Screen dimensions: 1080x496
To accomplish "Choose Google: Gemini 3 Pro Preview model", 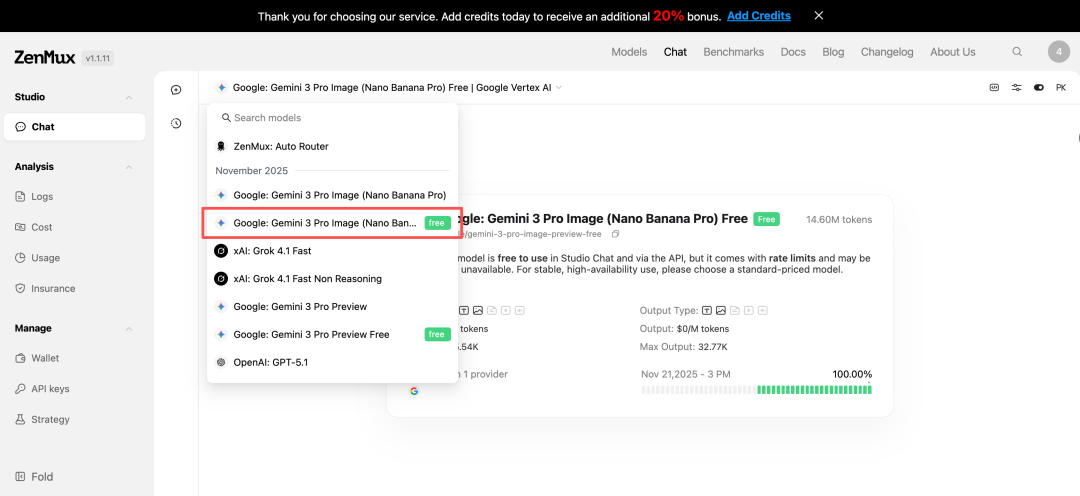I will point(333,307).
